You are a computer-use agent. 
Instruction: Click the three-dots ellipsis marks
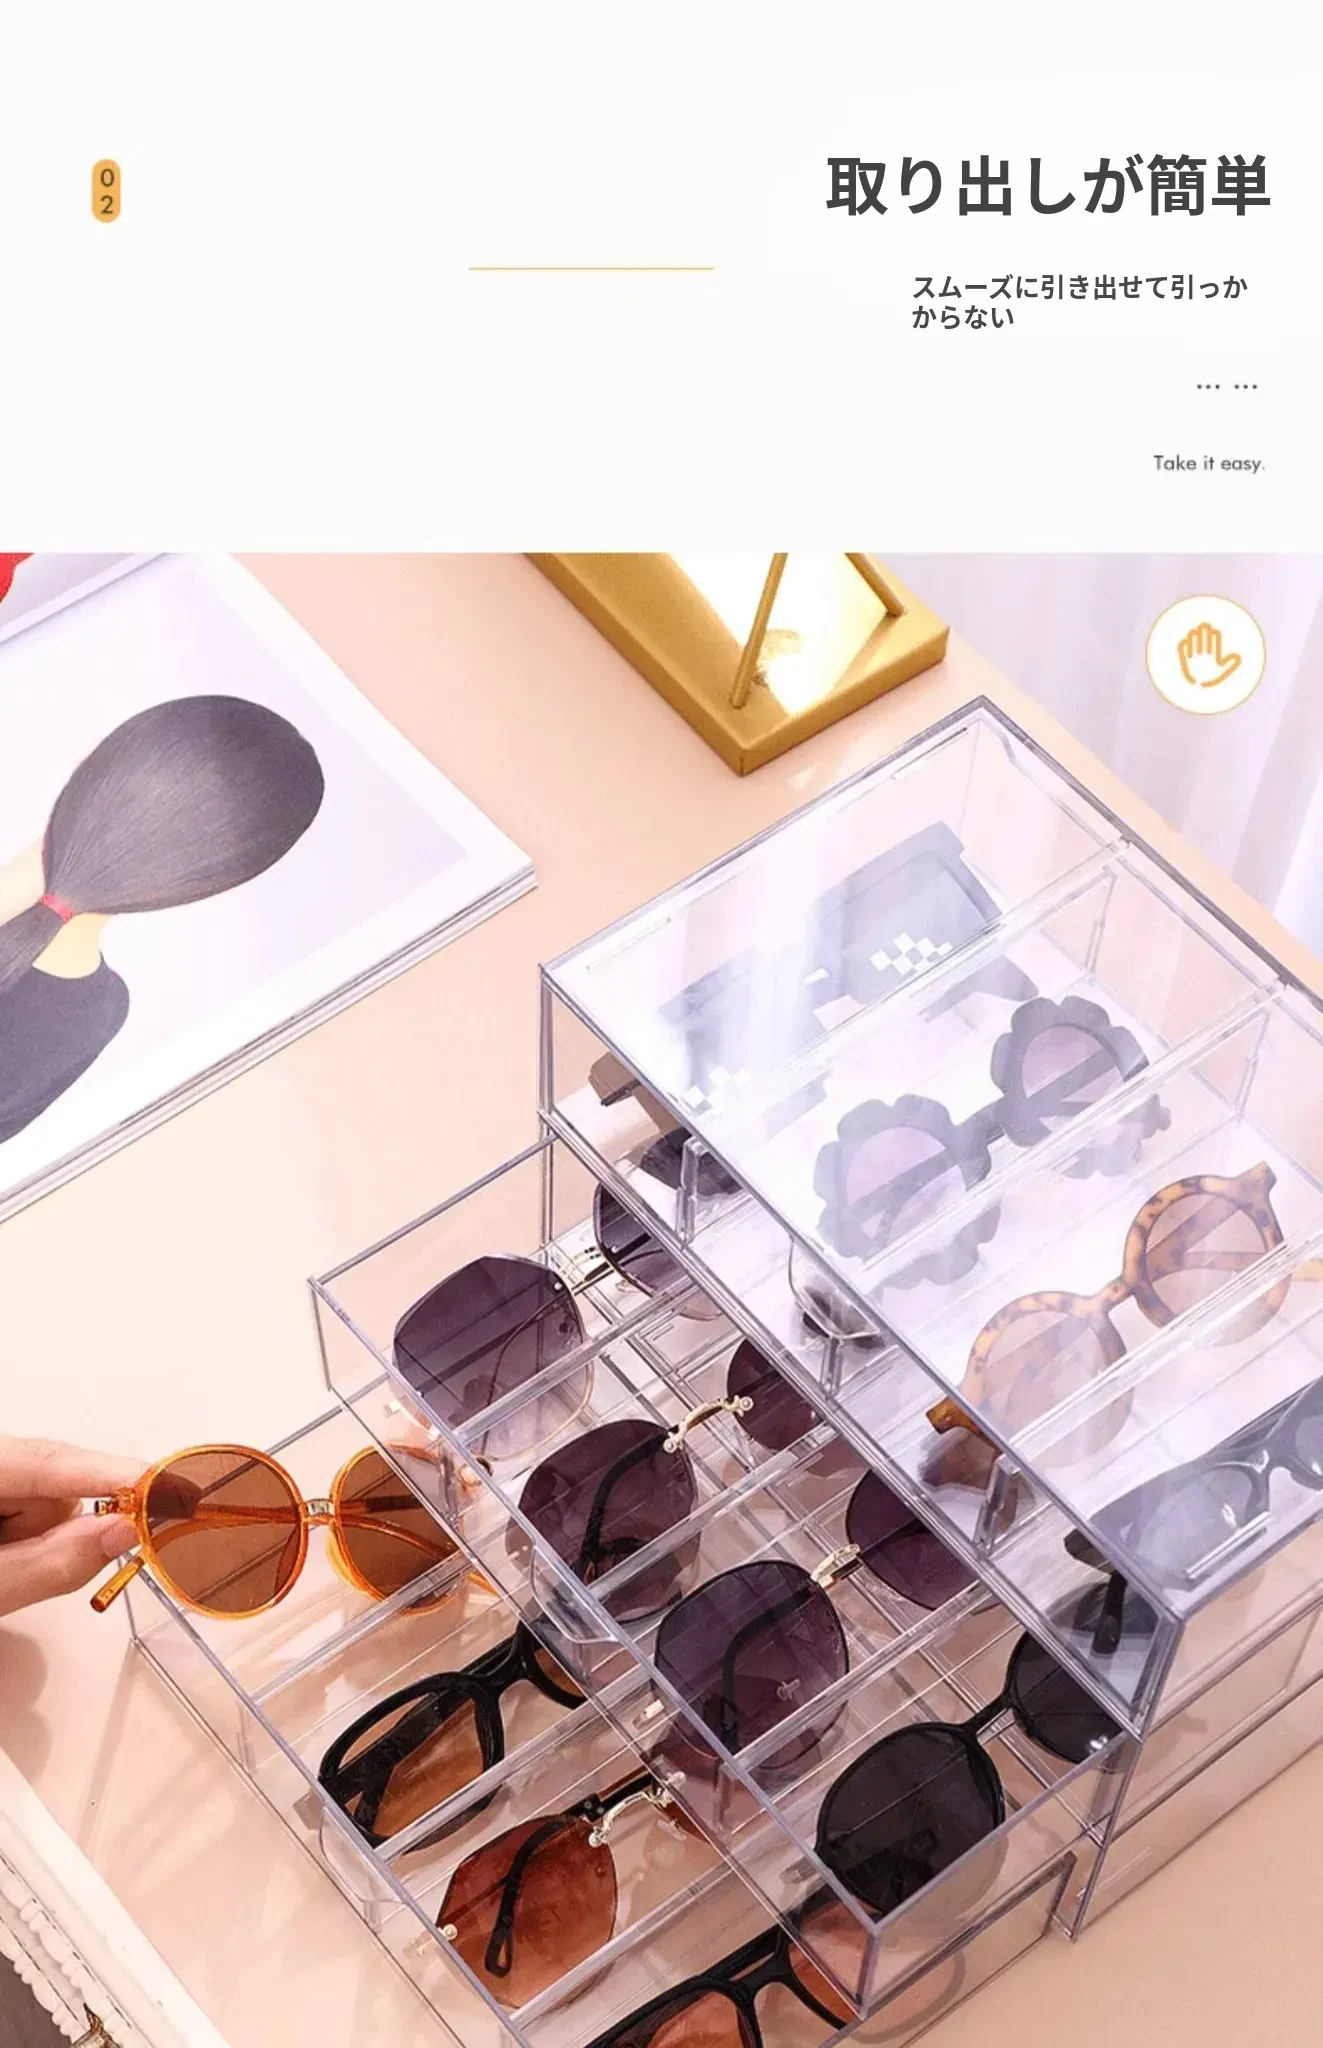[1227, 386]
